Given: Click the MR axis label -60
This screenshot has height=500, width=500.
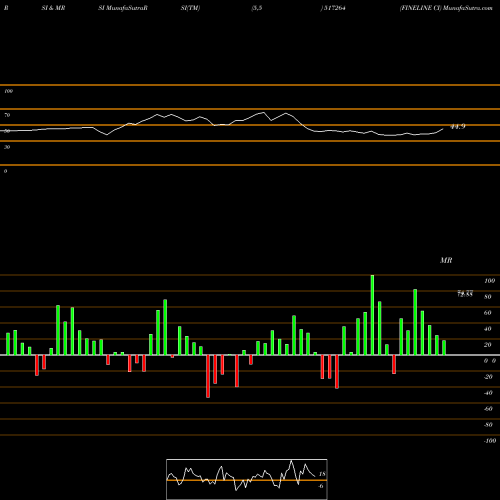Looking at the screenshot, I should [488, 409].
